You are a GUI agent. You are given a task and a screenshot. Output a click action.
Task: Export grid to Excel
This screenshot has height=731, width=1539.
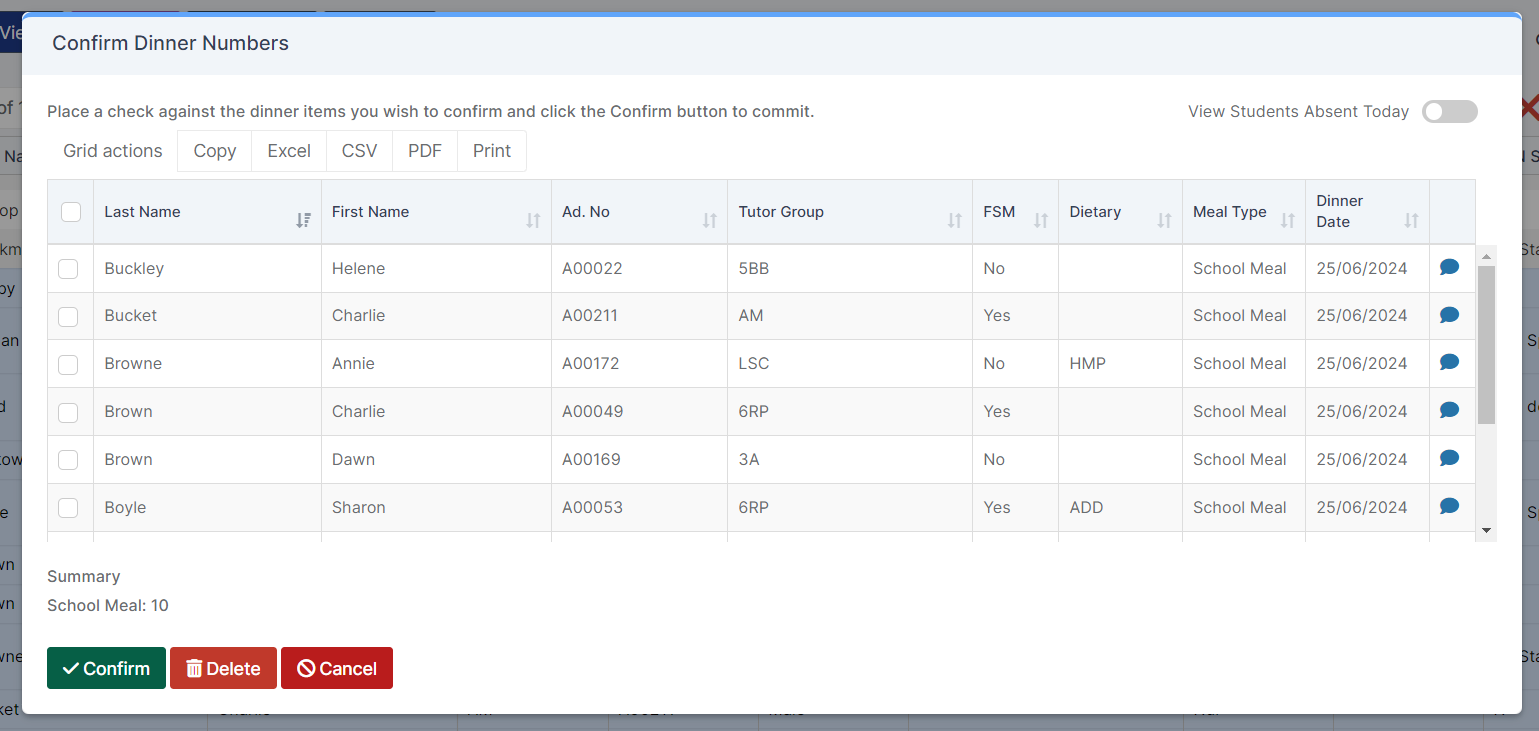pos(289,151)
